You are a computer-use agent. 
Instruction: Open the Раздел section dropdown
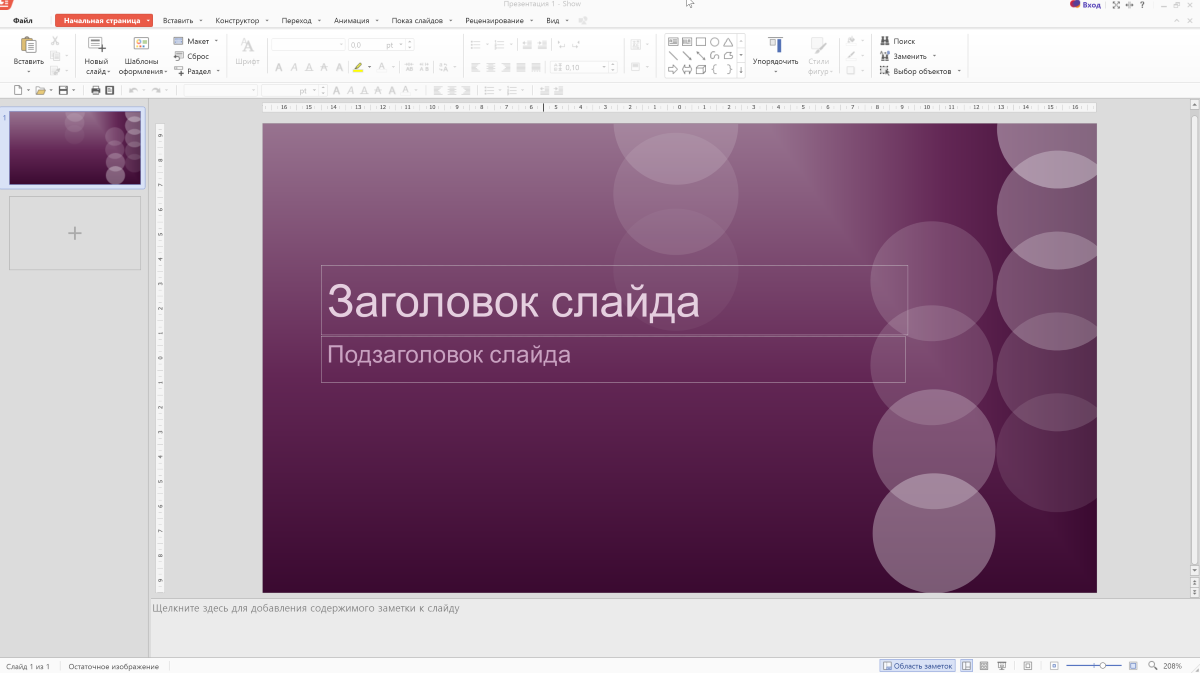click(216, 71)
